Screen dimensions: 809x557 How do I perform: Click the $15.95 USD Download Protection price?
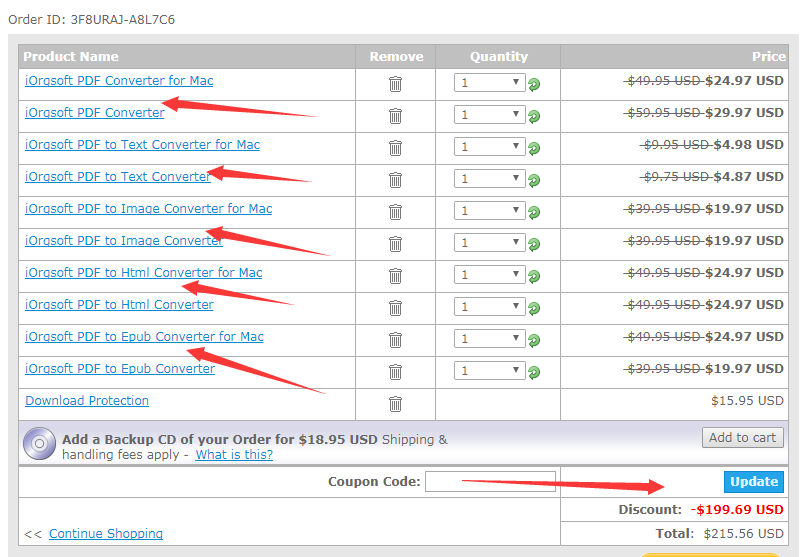[x=747, y=401]
